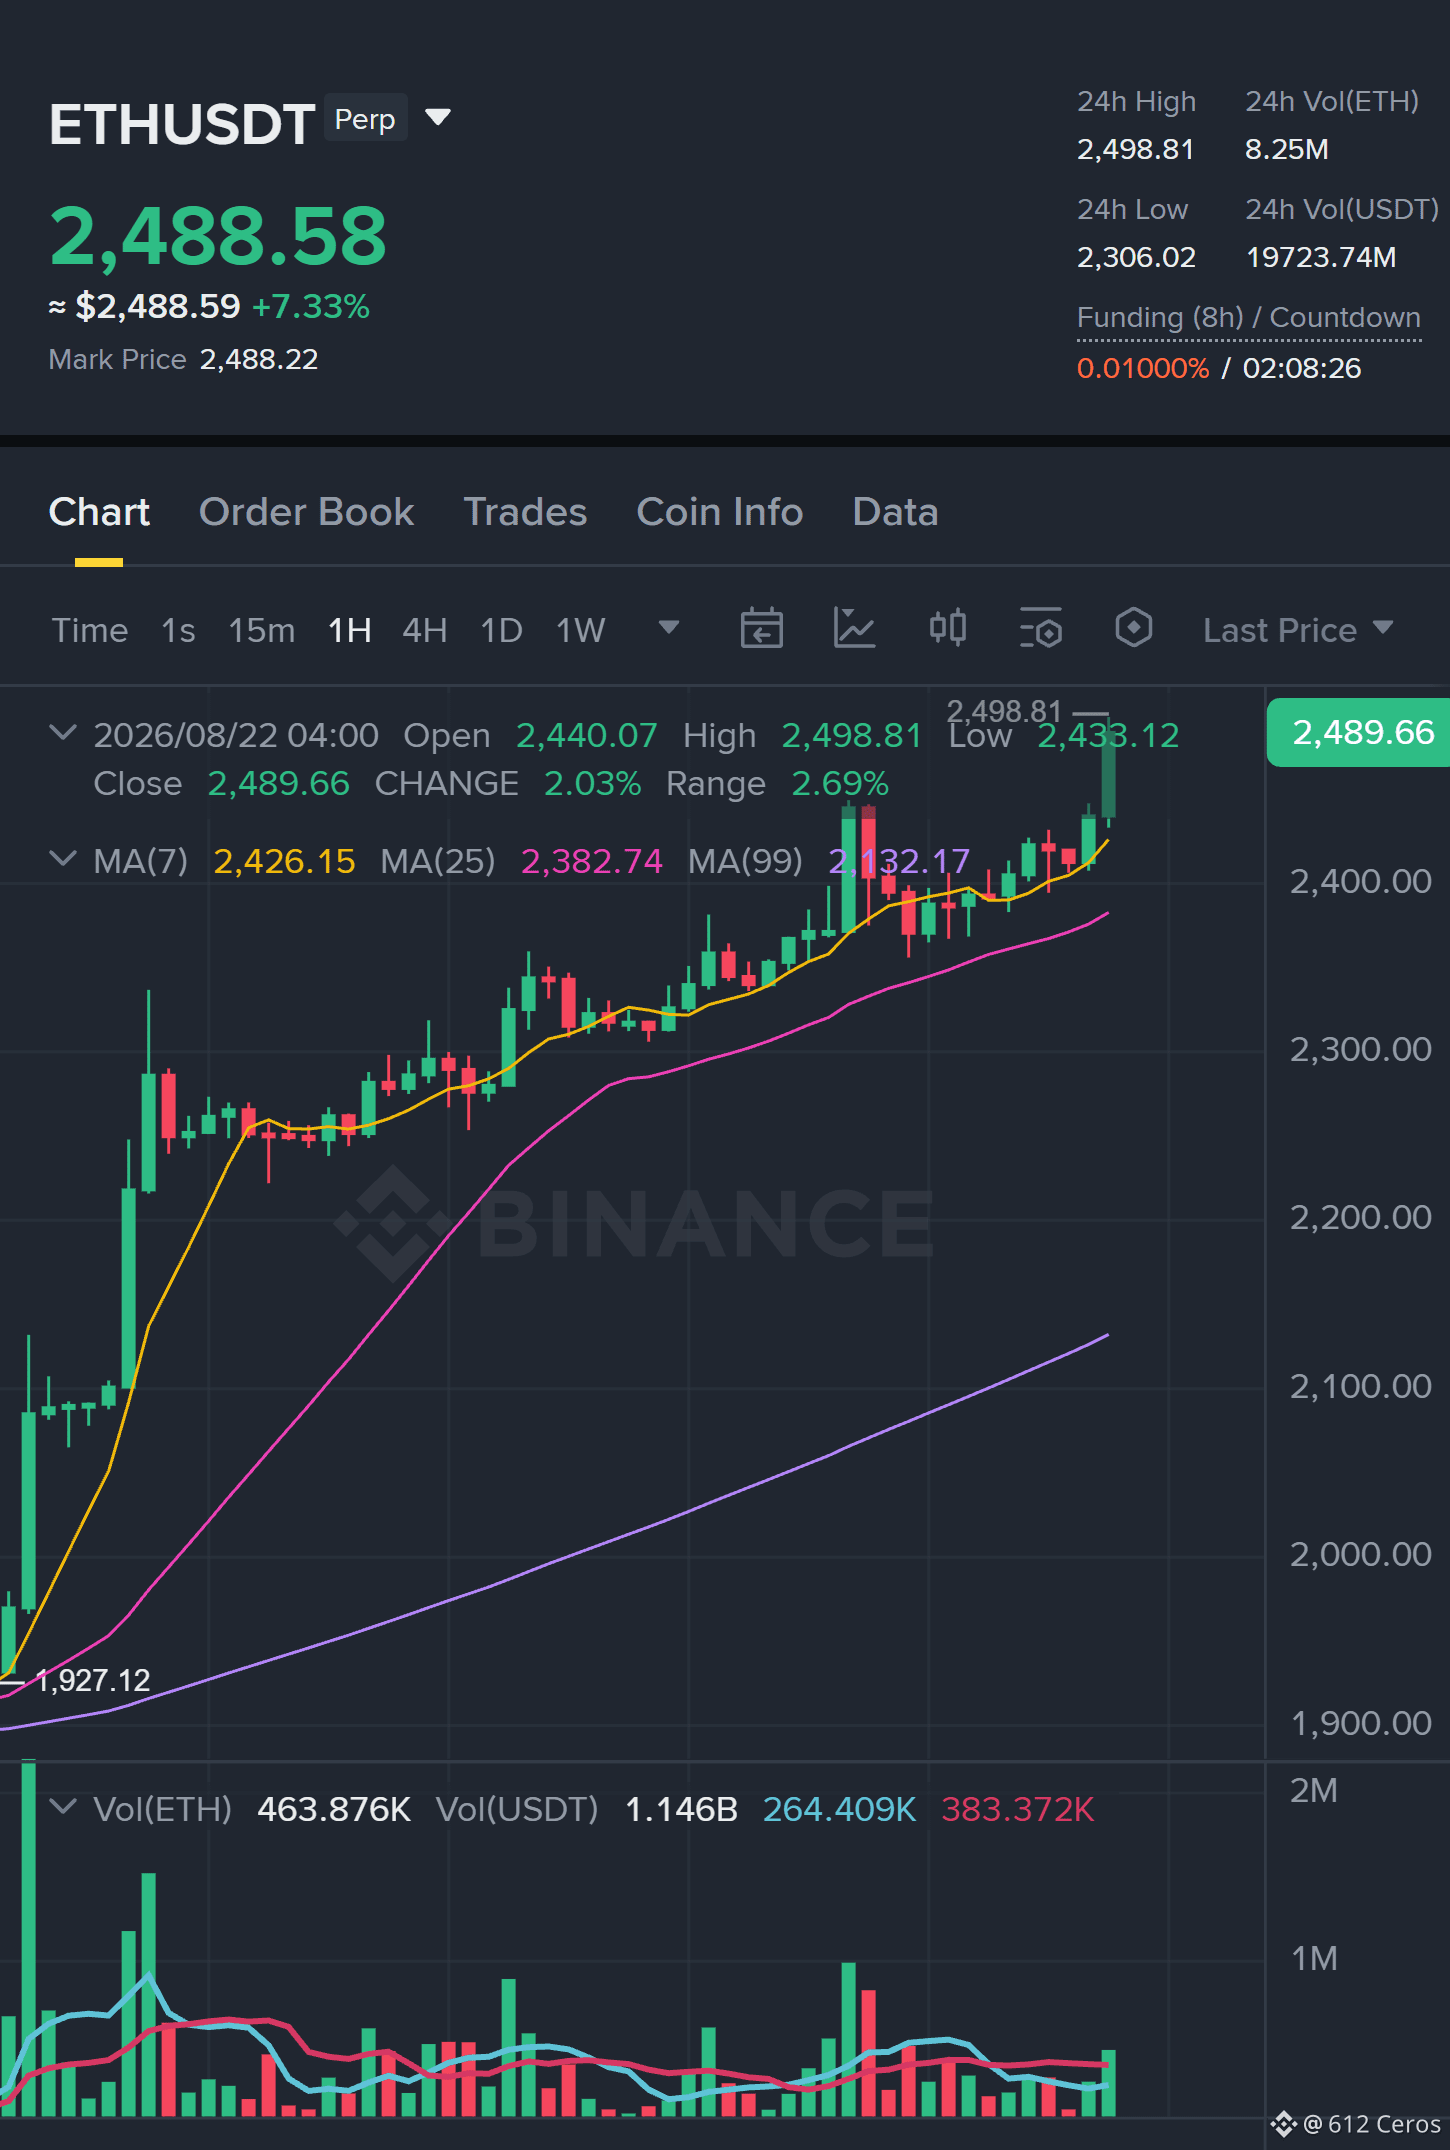Tap the Open 2,440.07 value

click(x=587, y=736)
